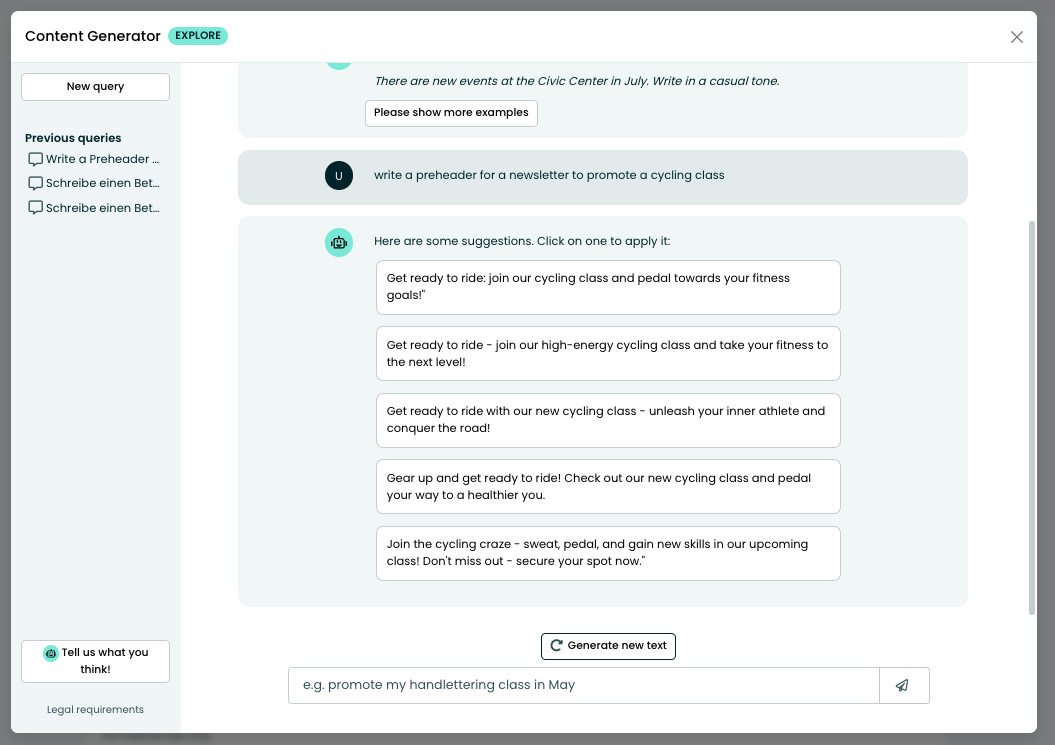This screenshot has height=745, width=1055.
Task: Open the Legal requirements link
Action: pyautogui.click(x=95, y=710)
